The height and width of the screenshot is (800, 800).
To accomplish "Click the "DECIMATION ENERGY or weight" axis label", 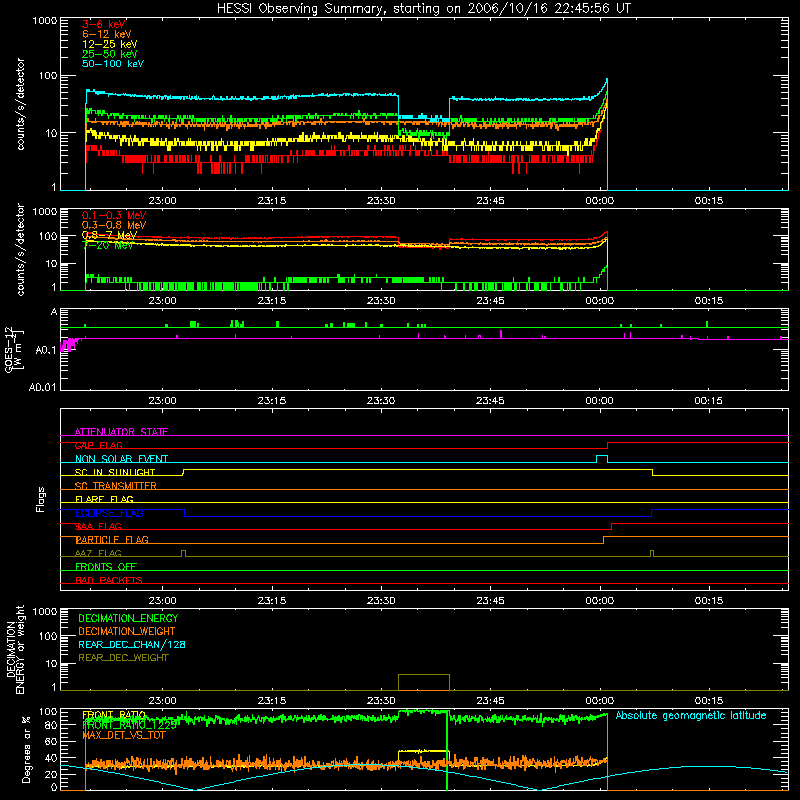I will 15,649.
